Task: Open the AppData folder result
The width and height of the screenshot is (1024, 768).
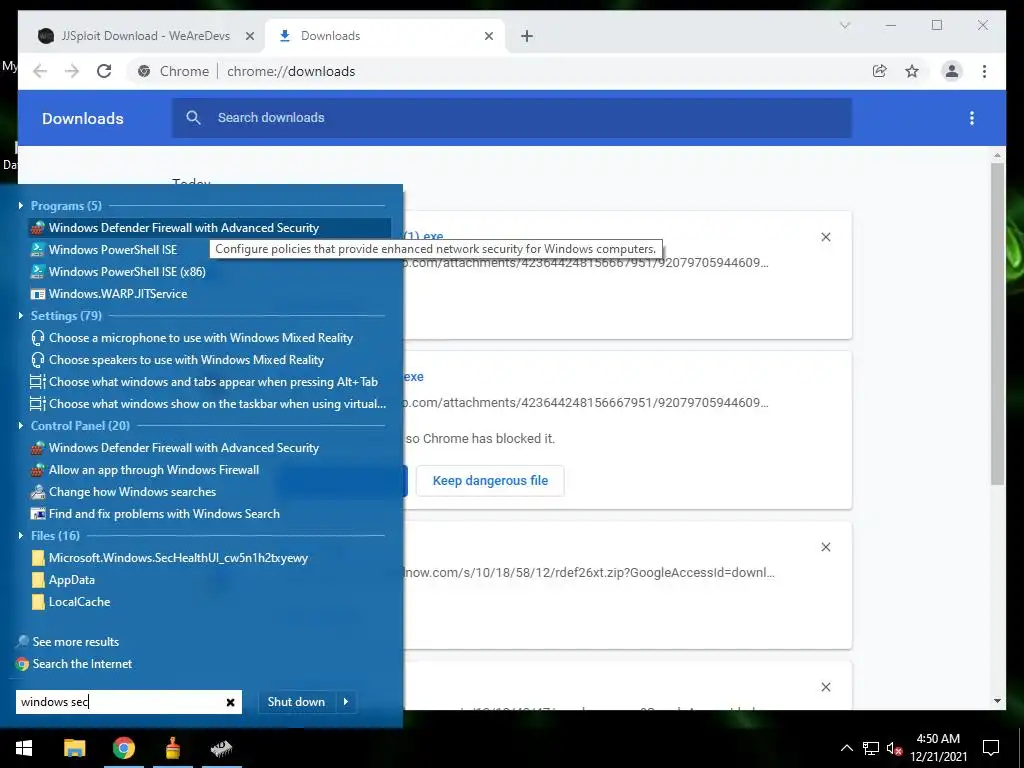Action: 72,580
